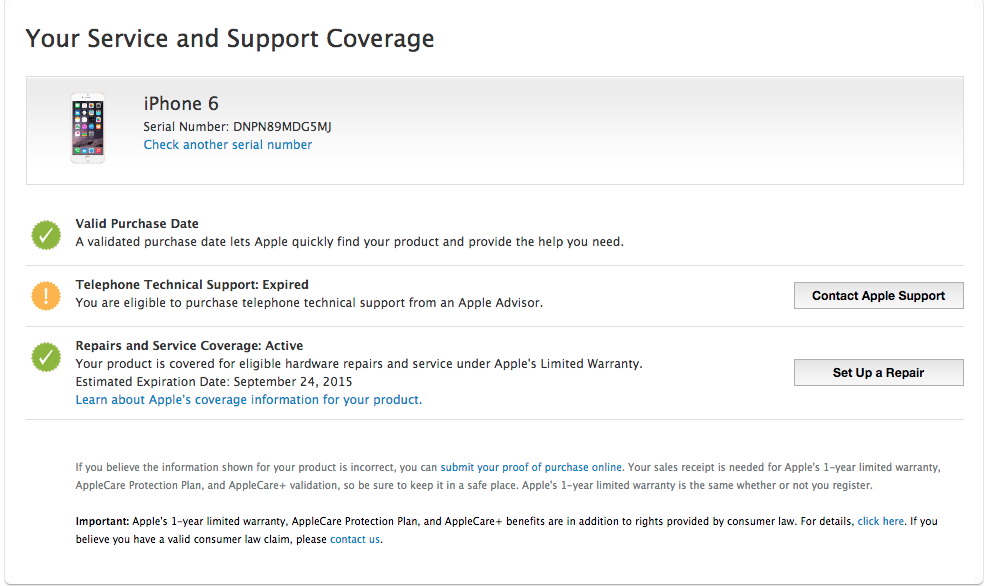This screenshot has height=586, width=1005.
Task: Click the Apple Advisor eligibility description text
Action: pyautogui.click(x=309, y=303)
